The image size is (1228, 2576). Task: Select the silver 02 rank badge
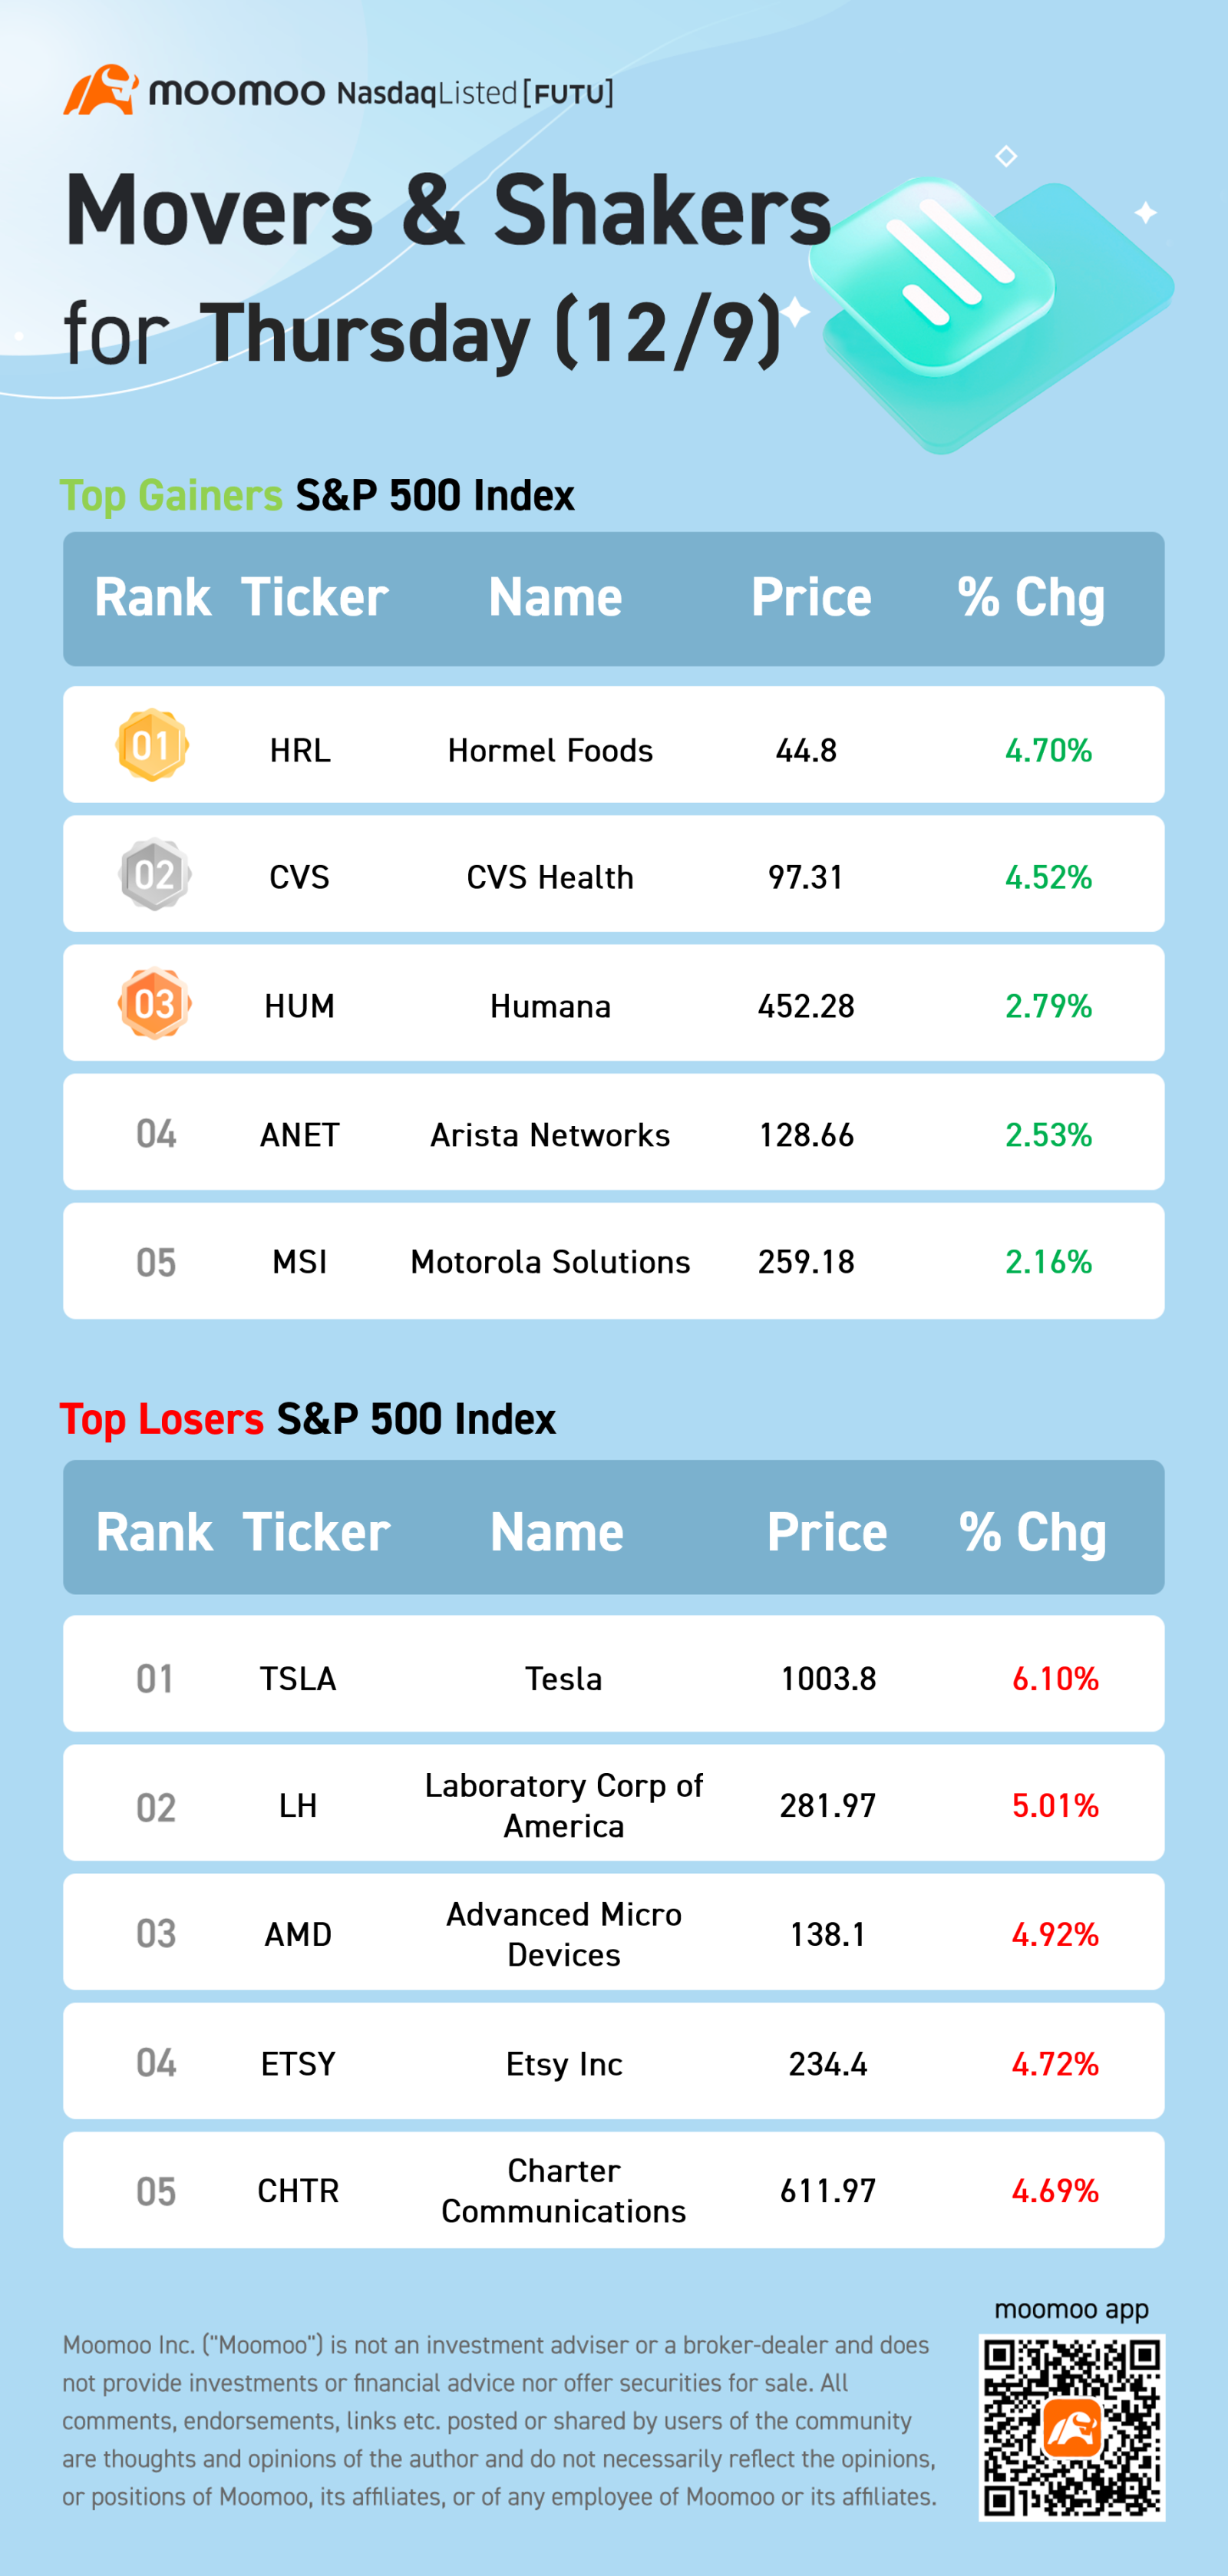point(154,875)
